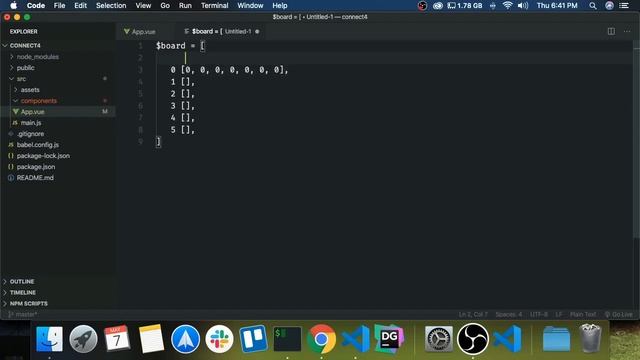Open Trello from the dock
Screen dimensions: 640x360
click(253, 339)
